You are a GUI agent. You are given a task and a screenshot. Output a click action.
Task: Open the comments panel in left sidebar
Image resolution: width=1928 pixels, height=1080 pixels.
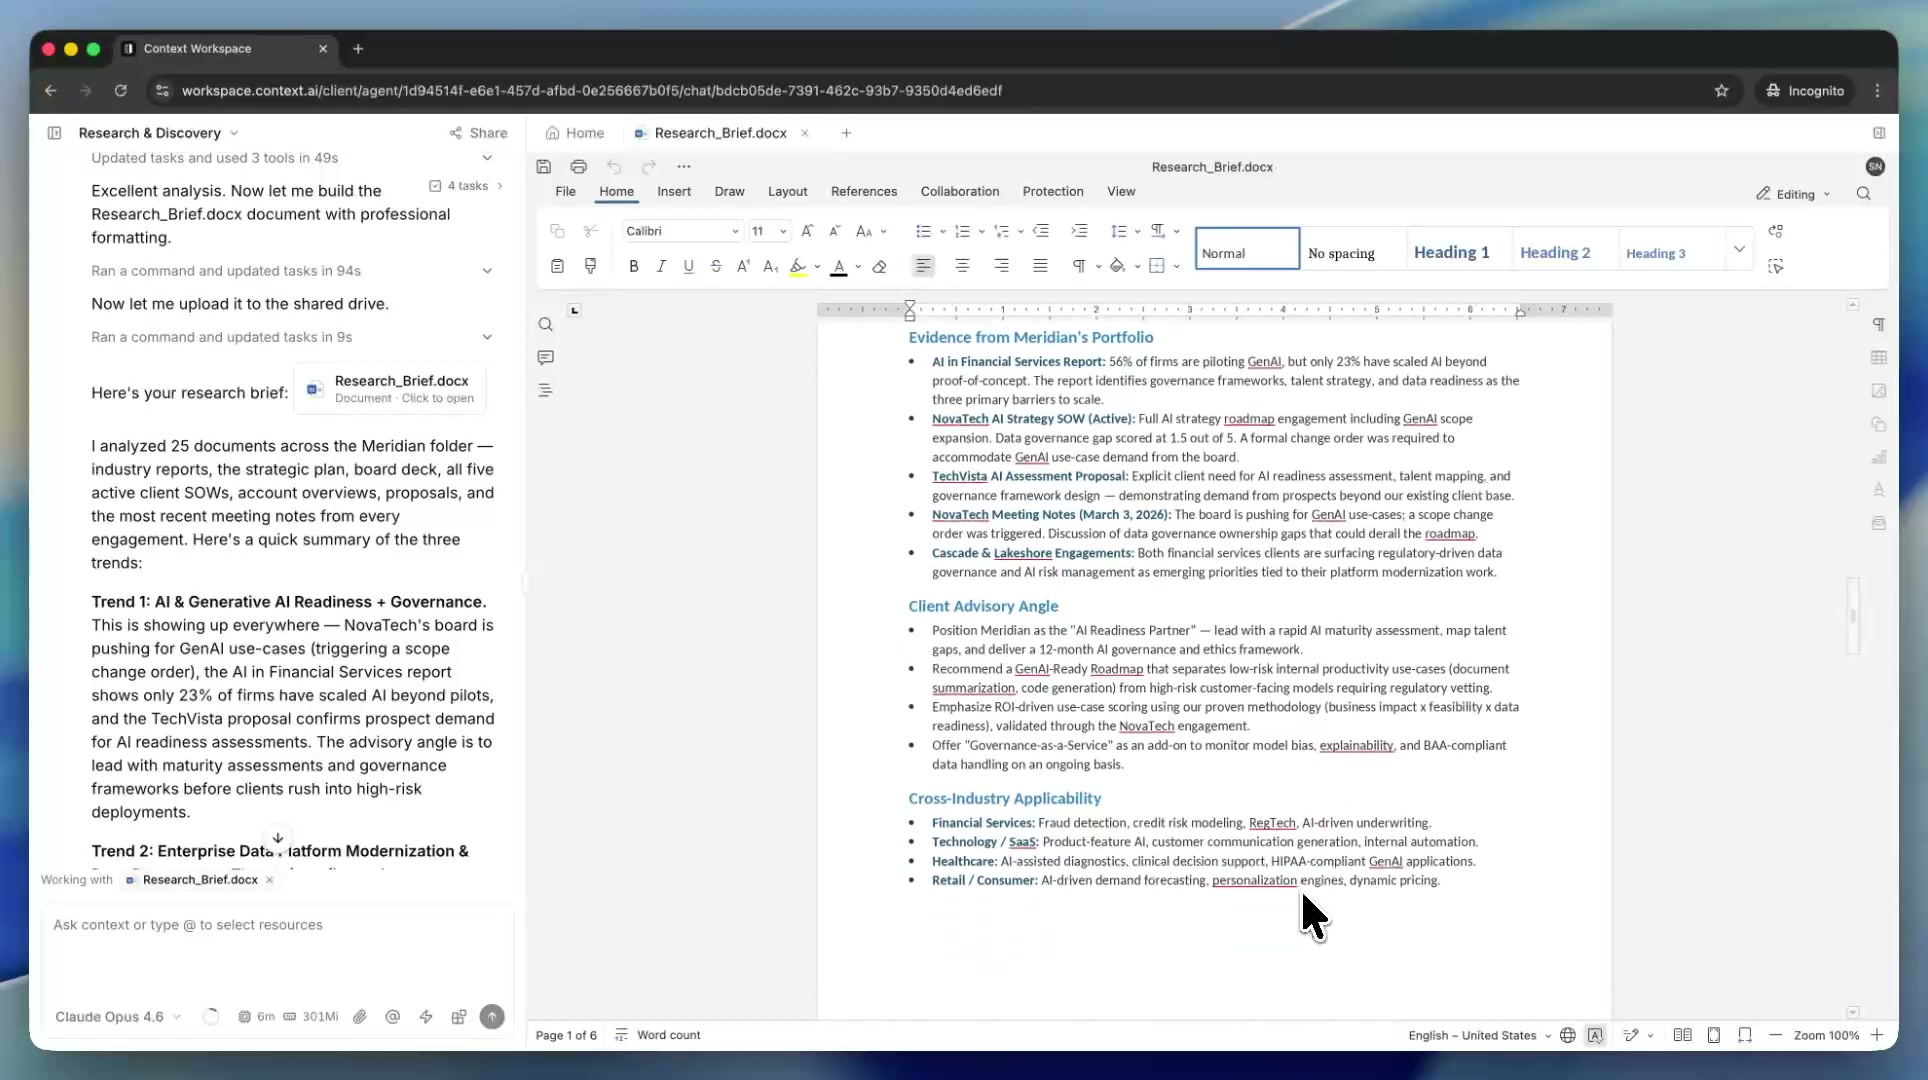[x=545, y=357]
